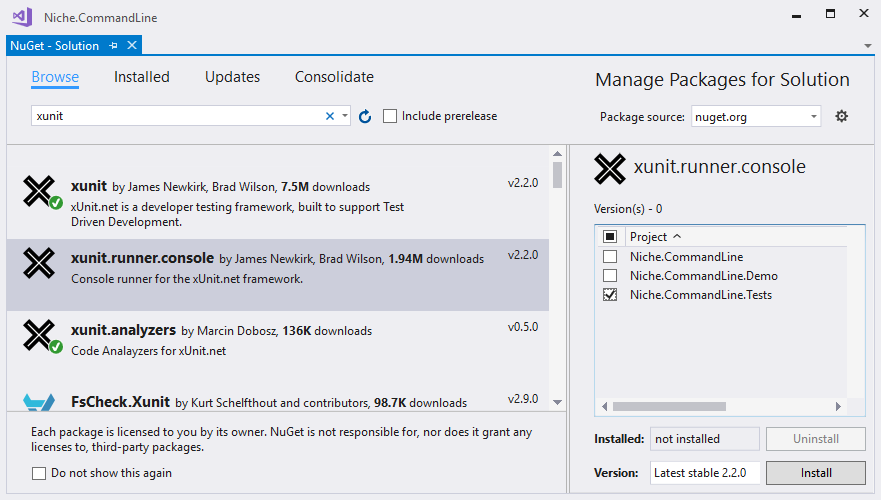This screenshot has width=881, height=500.
Task: Click the v2.2.0 label for xunit.runner.console
Action: pyautogui.click(x=523, y=255)
